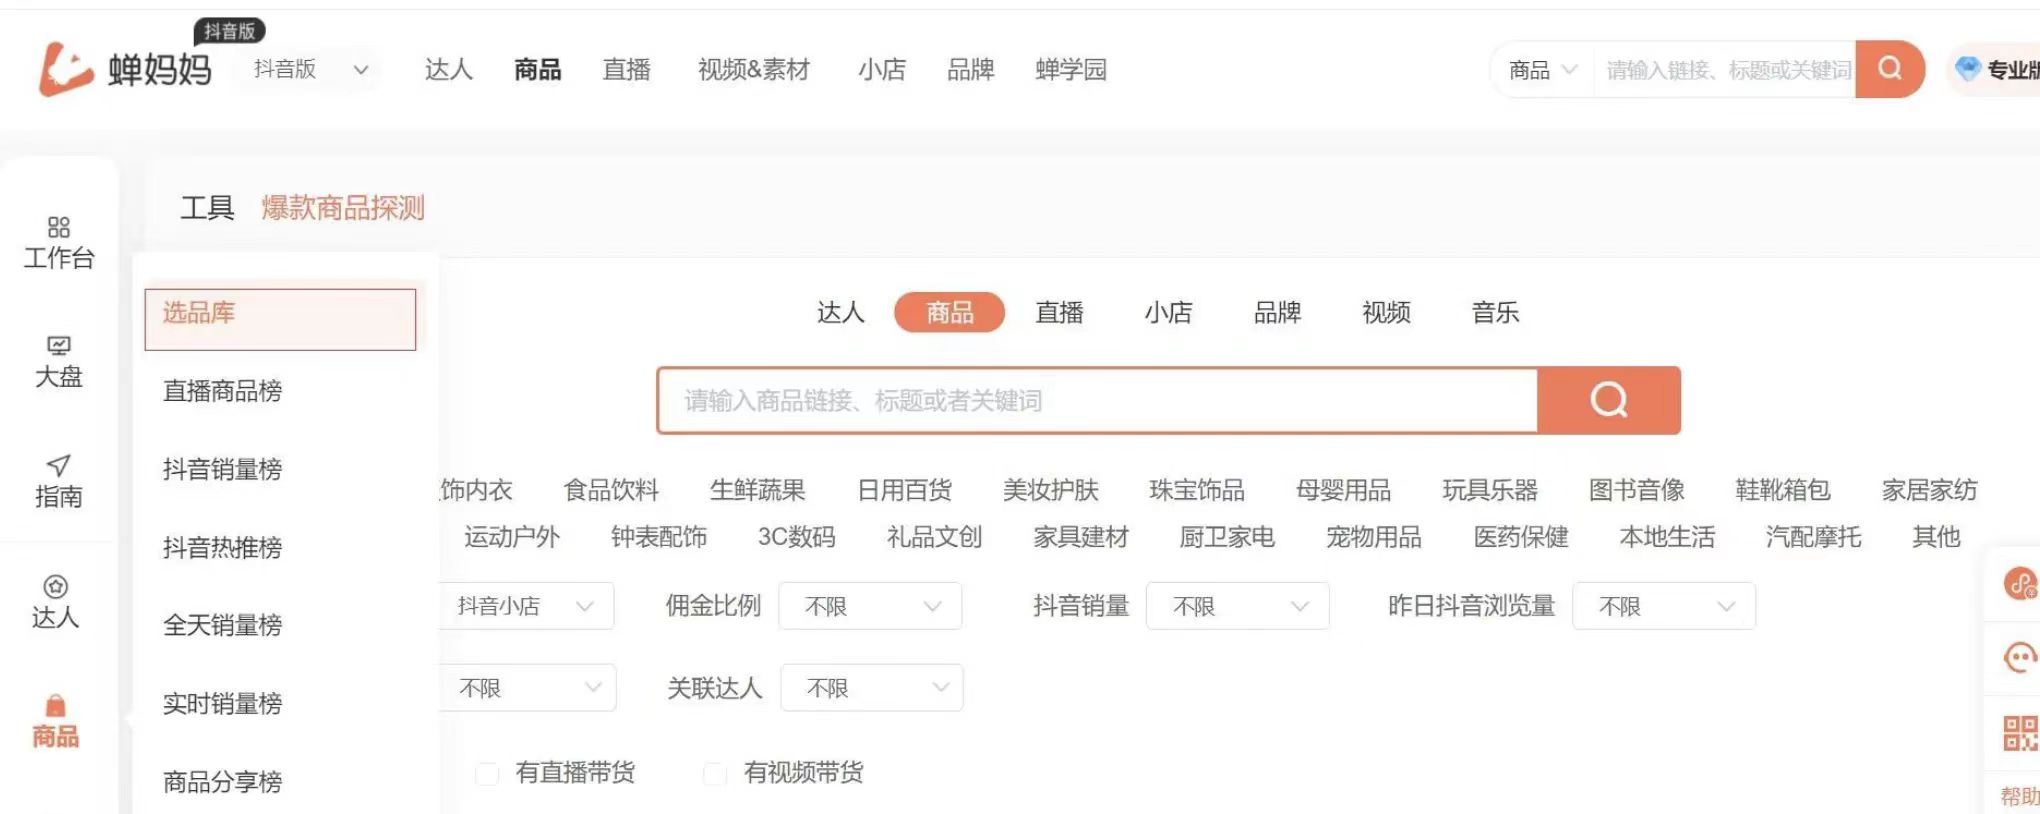Filter by 家居家纺 category
Screen dimensions: 2040x814
(x=1929, y=490)
